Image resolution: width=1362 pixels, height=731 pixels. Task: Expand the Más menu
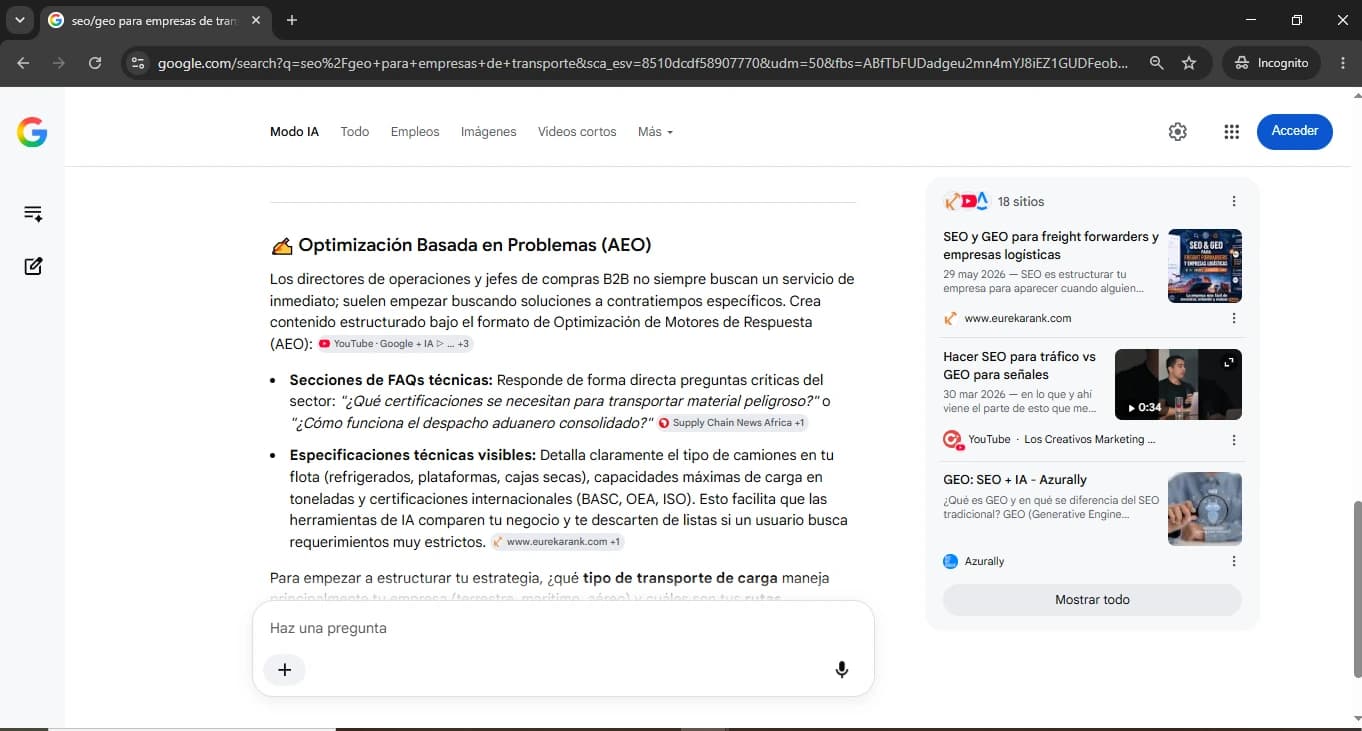pos(655,132)
